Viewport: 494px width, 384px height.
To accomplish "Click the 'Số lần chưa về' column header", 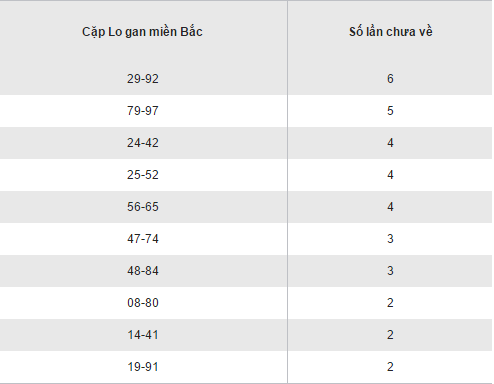I will pyautogui.click(x=391, y=32).
